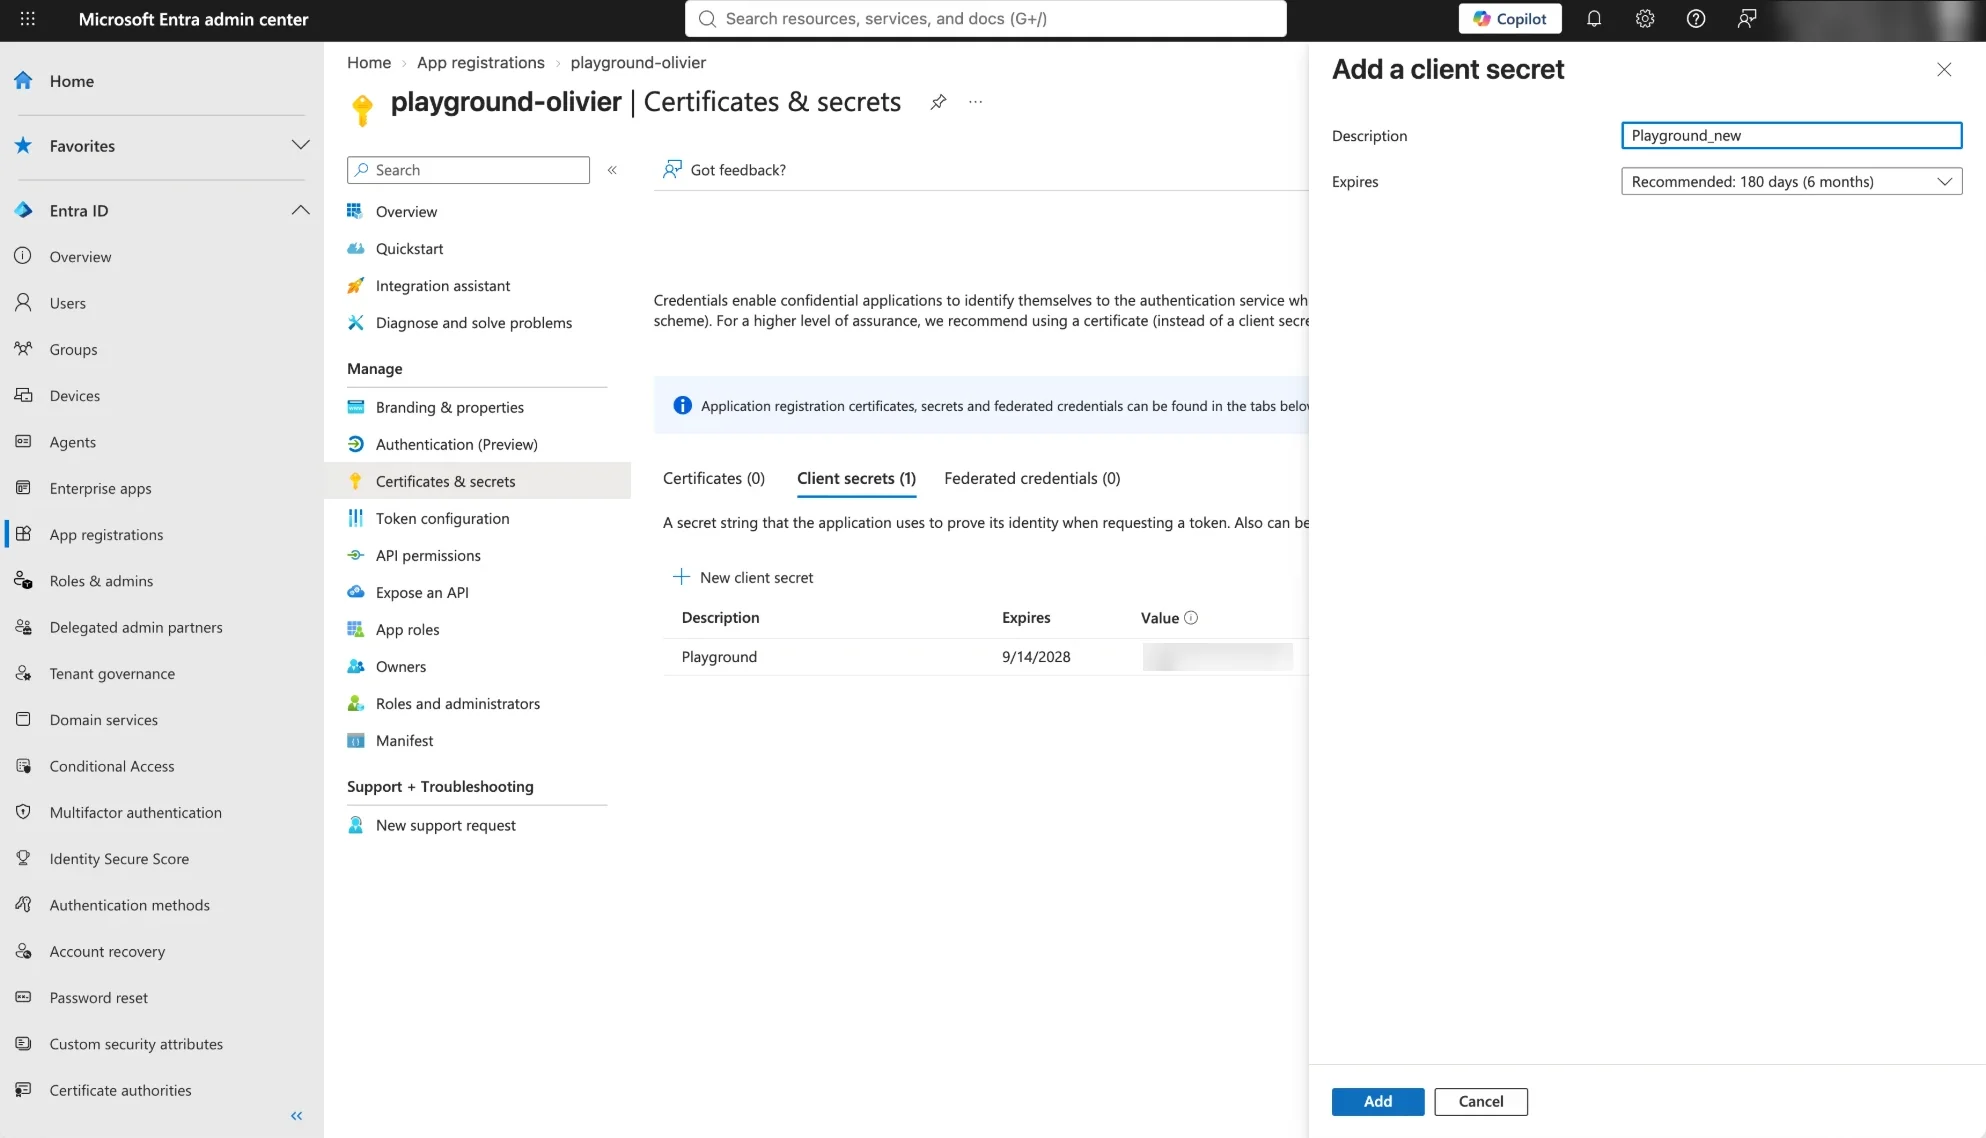Collapse the resource menu with double chevron

click(612, 170)
